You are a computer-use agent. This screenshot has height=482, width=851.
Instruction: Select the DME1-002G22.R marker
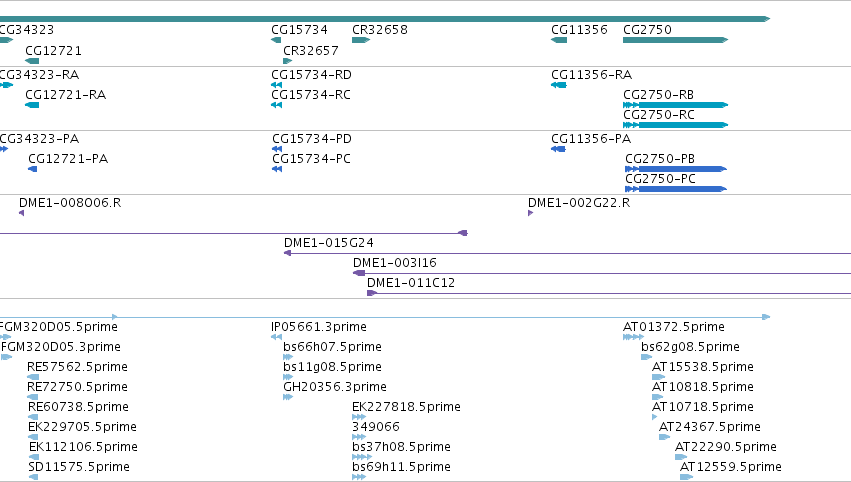tap(530, 213)
